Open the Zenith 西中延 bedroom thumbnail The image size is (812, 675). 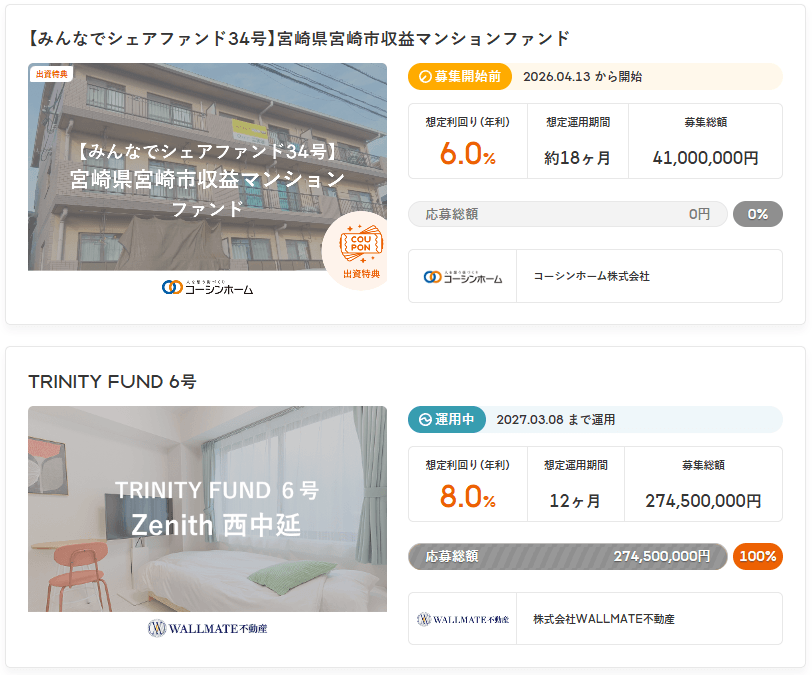(207, 509)
